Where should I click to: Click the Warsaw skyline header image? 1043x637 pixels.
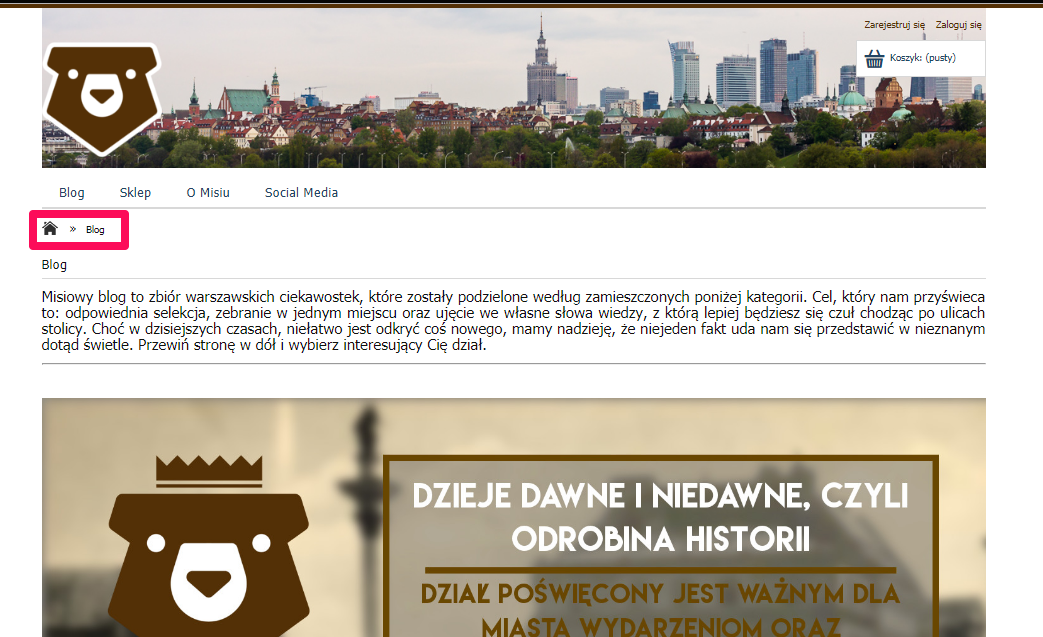click(514, 88)
